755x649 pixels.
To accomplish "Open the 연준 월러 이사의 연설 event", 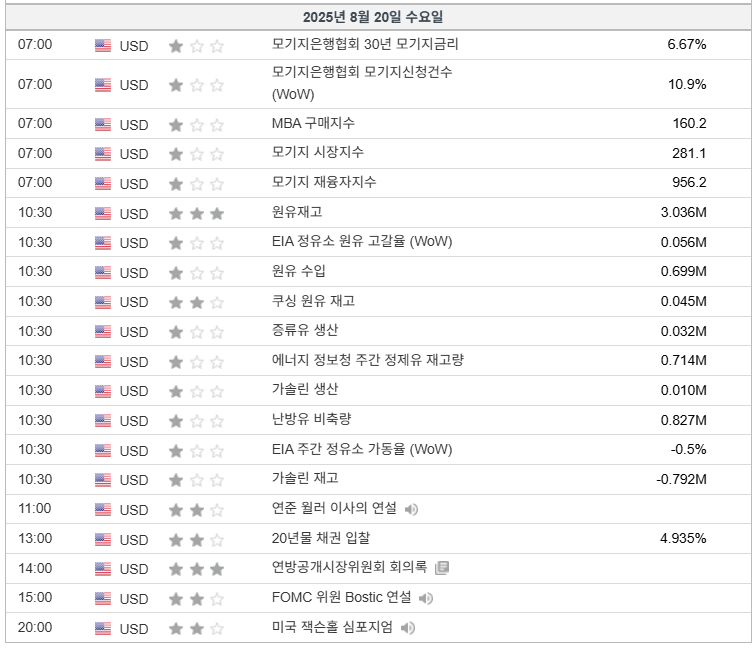I will click(x=334, y=508).
